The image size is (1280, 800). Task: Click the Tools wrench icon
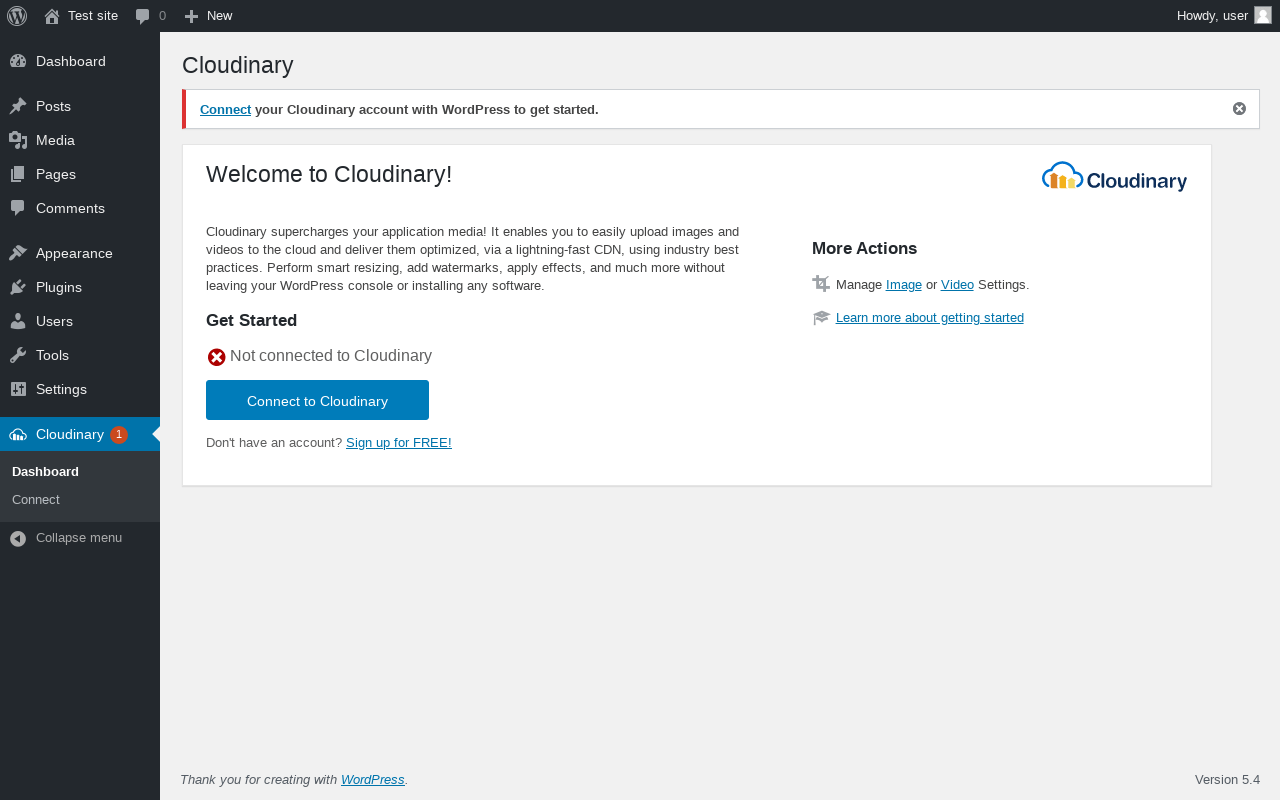click(x=18, y=355)
